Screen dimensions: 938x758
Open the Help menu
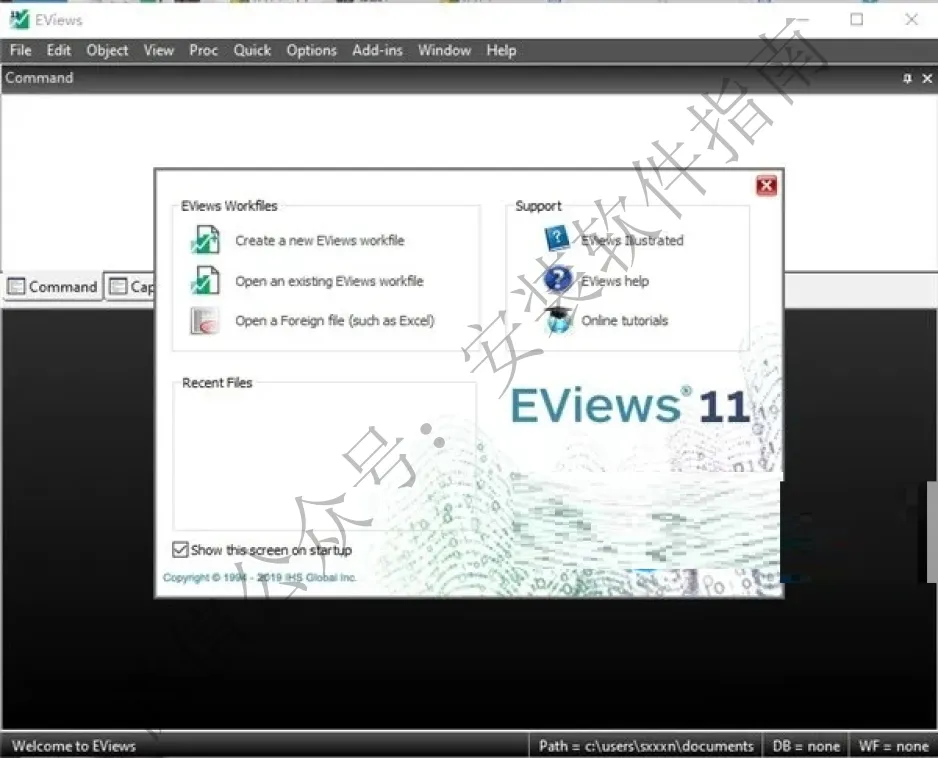[x=501, y=50]
